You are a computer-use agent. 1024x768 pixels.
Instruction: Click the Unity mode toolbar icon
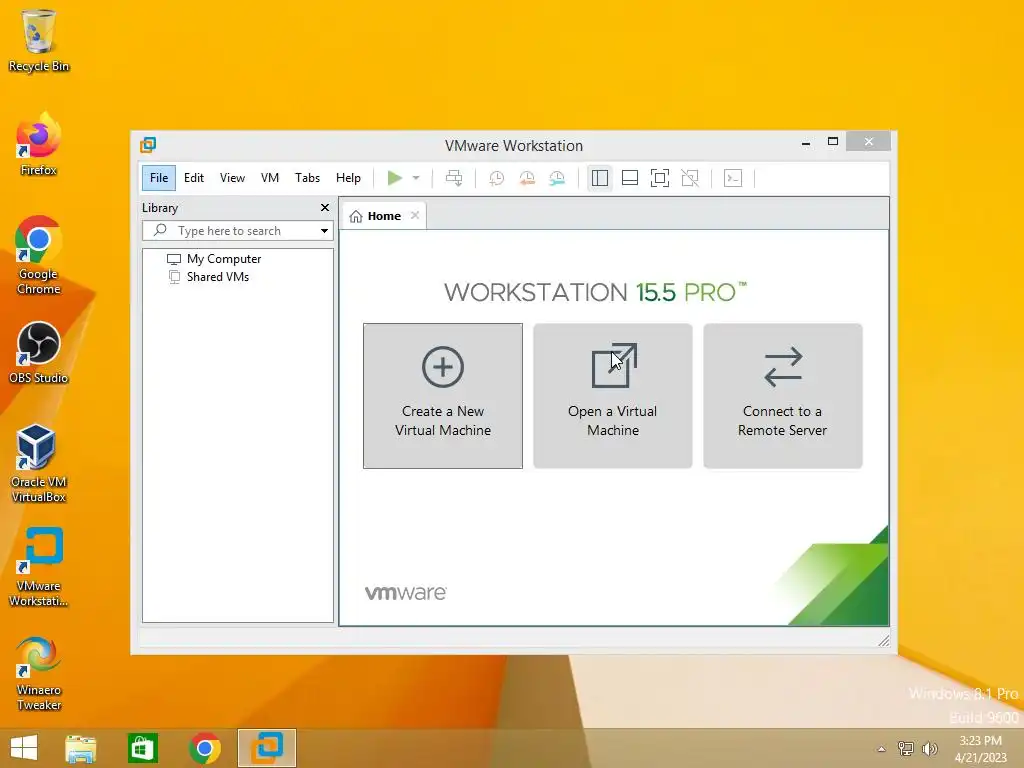(x=690, y=178)
